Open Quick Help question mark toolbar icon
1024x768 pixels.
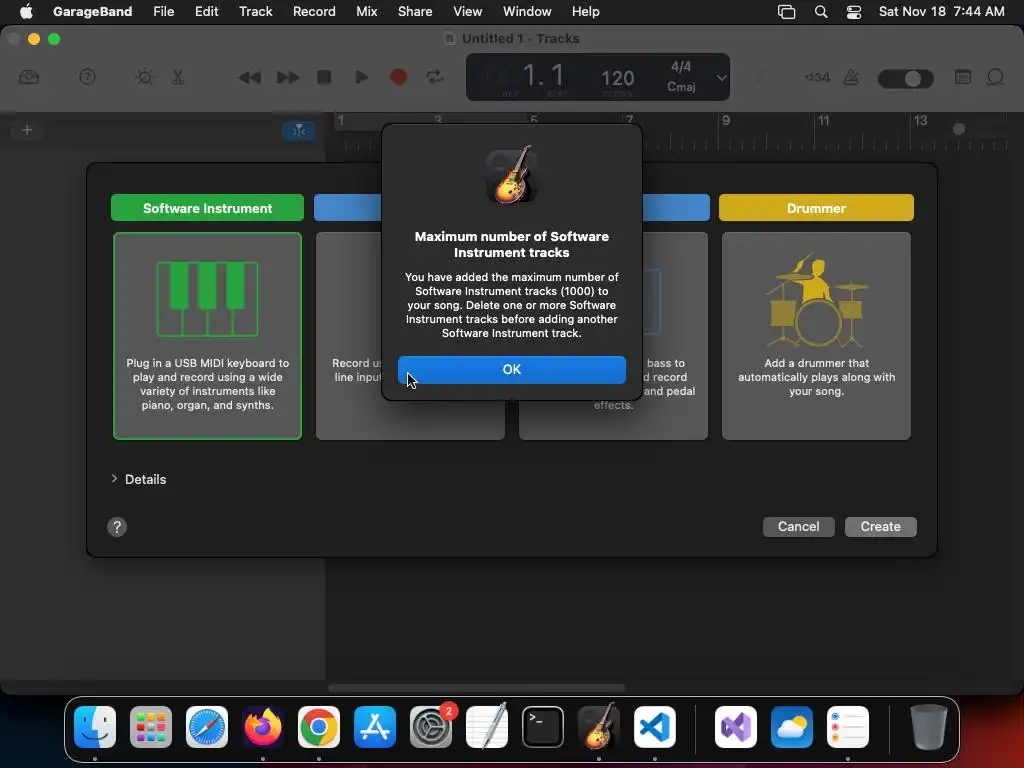tap(88, 77)
